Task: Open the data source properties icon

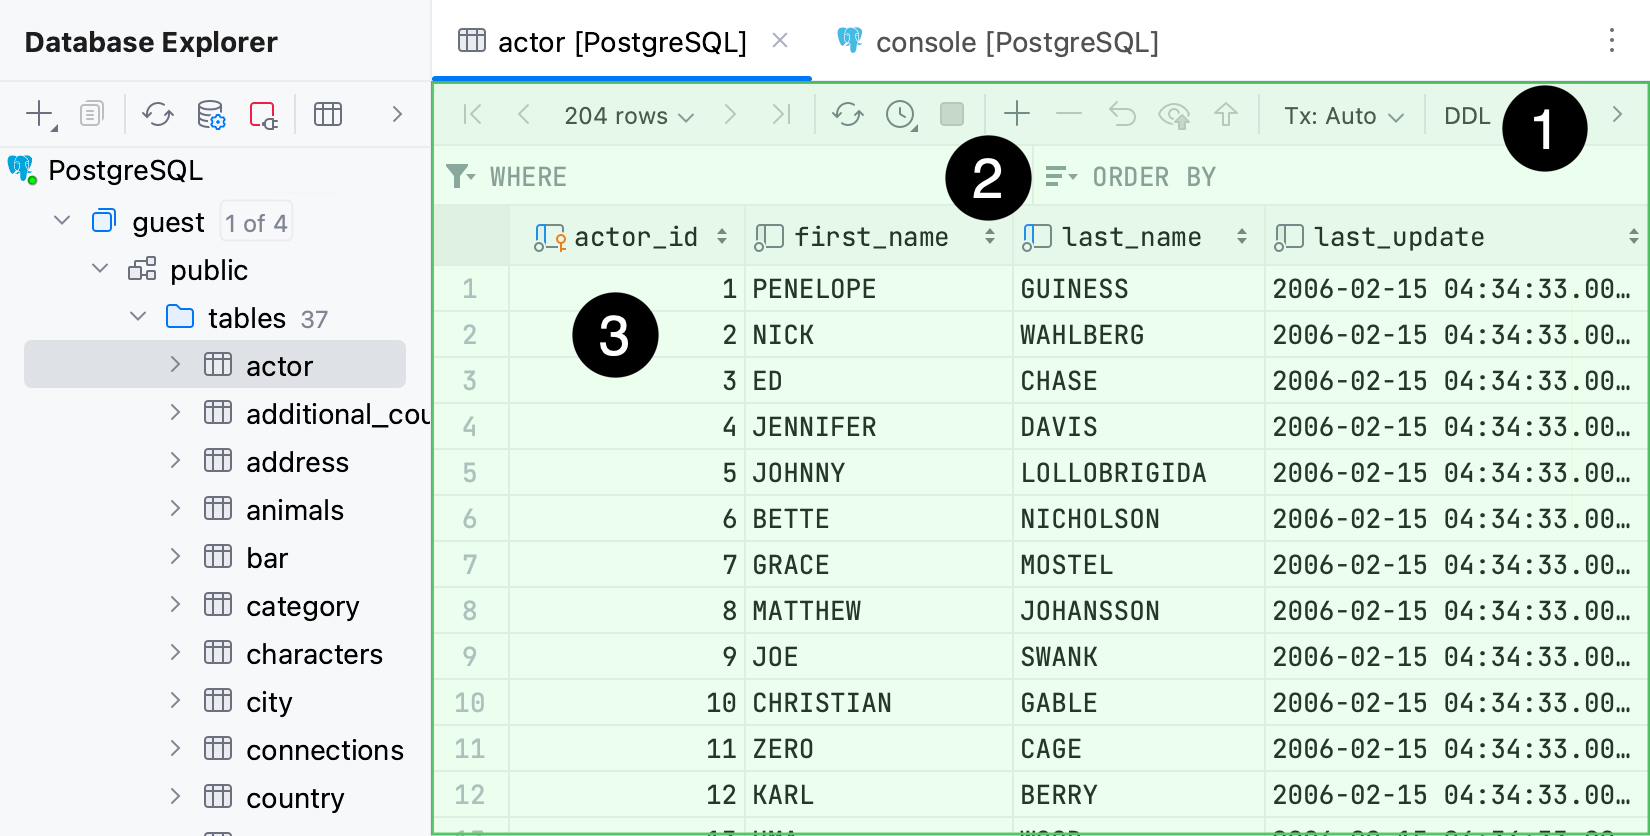Action: pyautogui.click(x=211, y=115)
